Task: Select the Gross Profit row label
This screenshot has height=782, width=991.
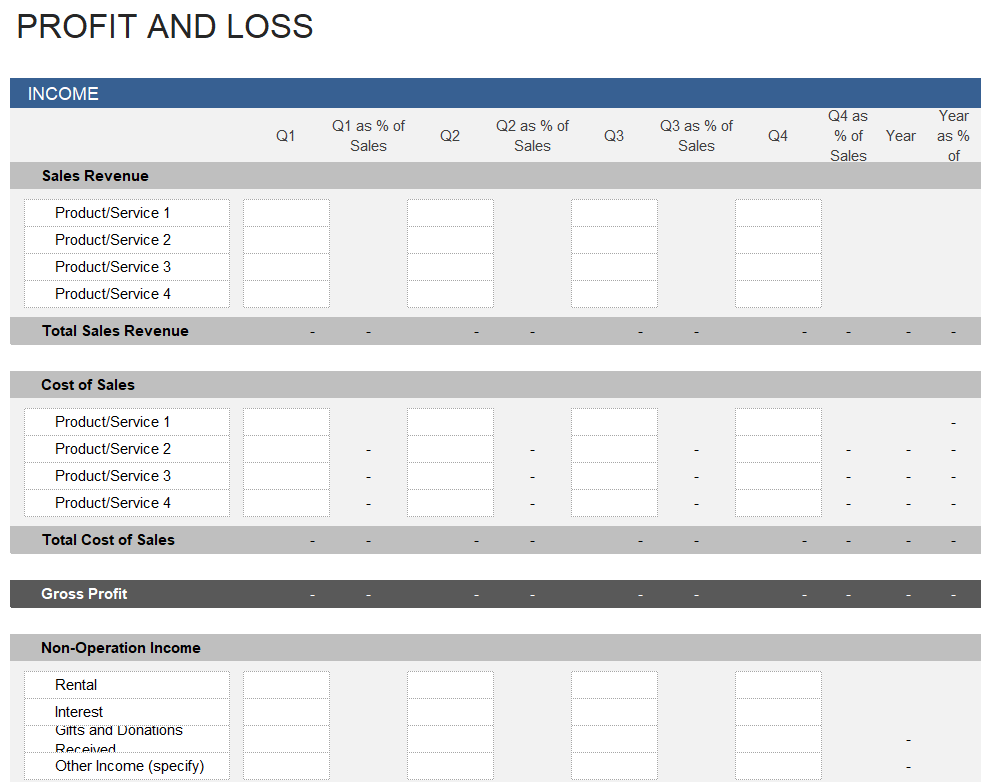Action: 84,594
